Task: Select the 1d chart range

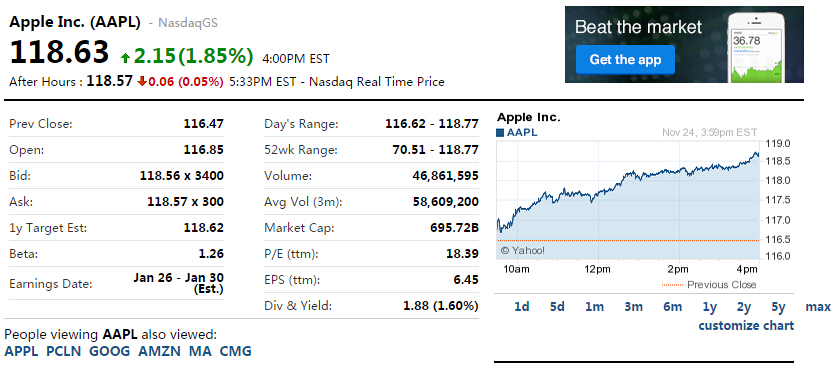Action: 521,307
